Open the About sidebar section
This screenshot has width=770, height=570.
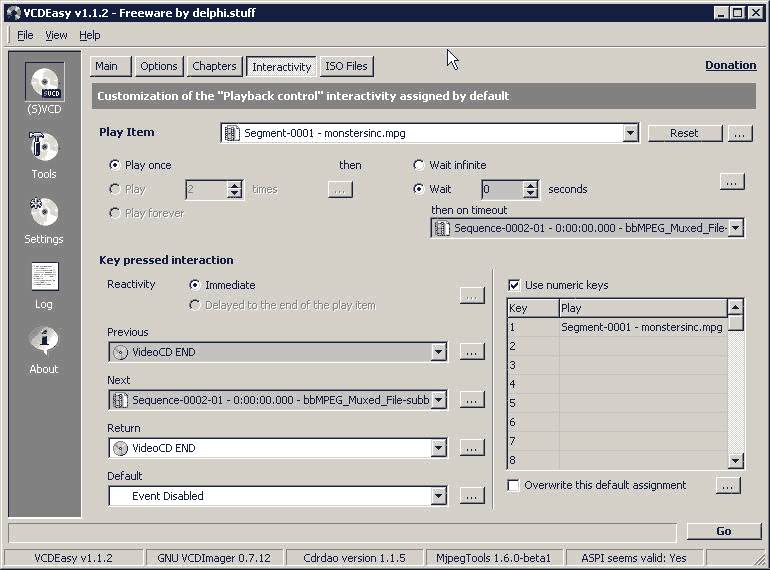44,351
